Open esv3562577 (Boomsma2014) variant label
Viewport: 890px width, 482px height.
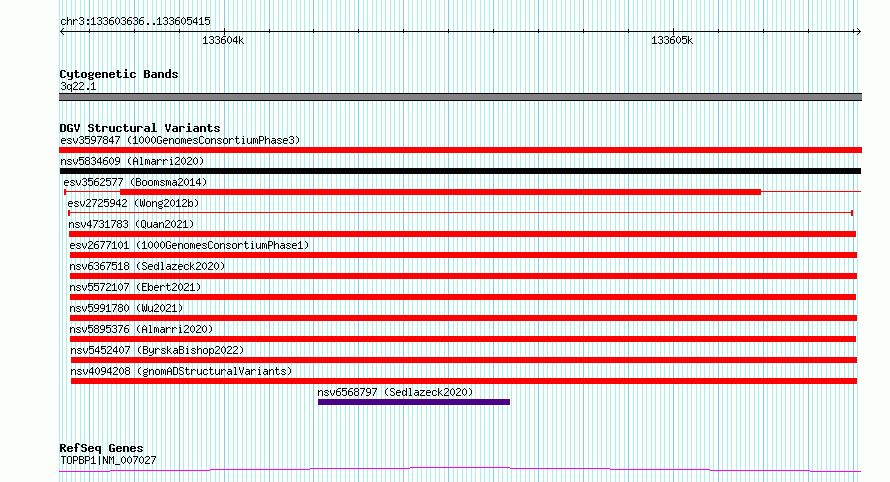pyautogui.click(x=135, y=182)
